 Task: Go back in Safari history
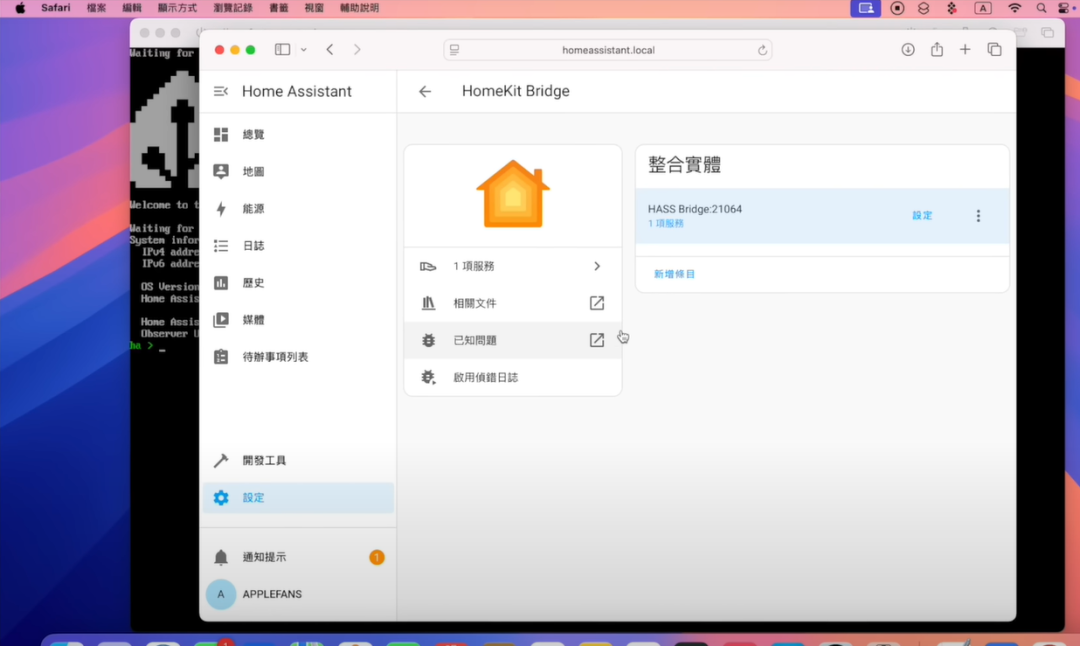point(330,50)
